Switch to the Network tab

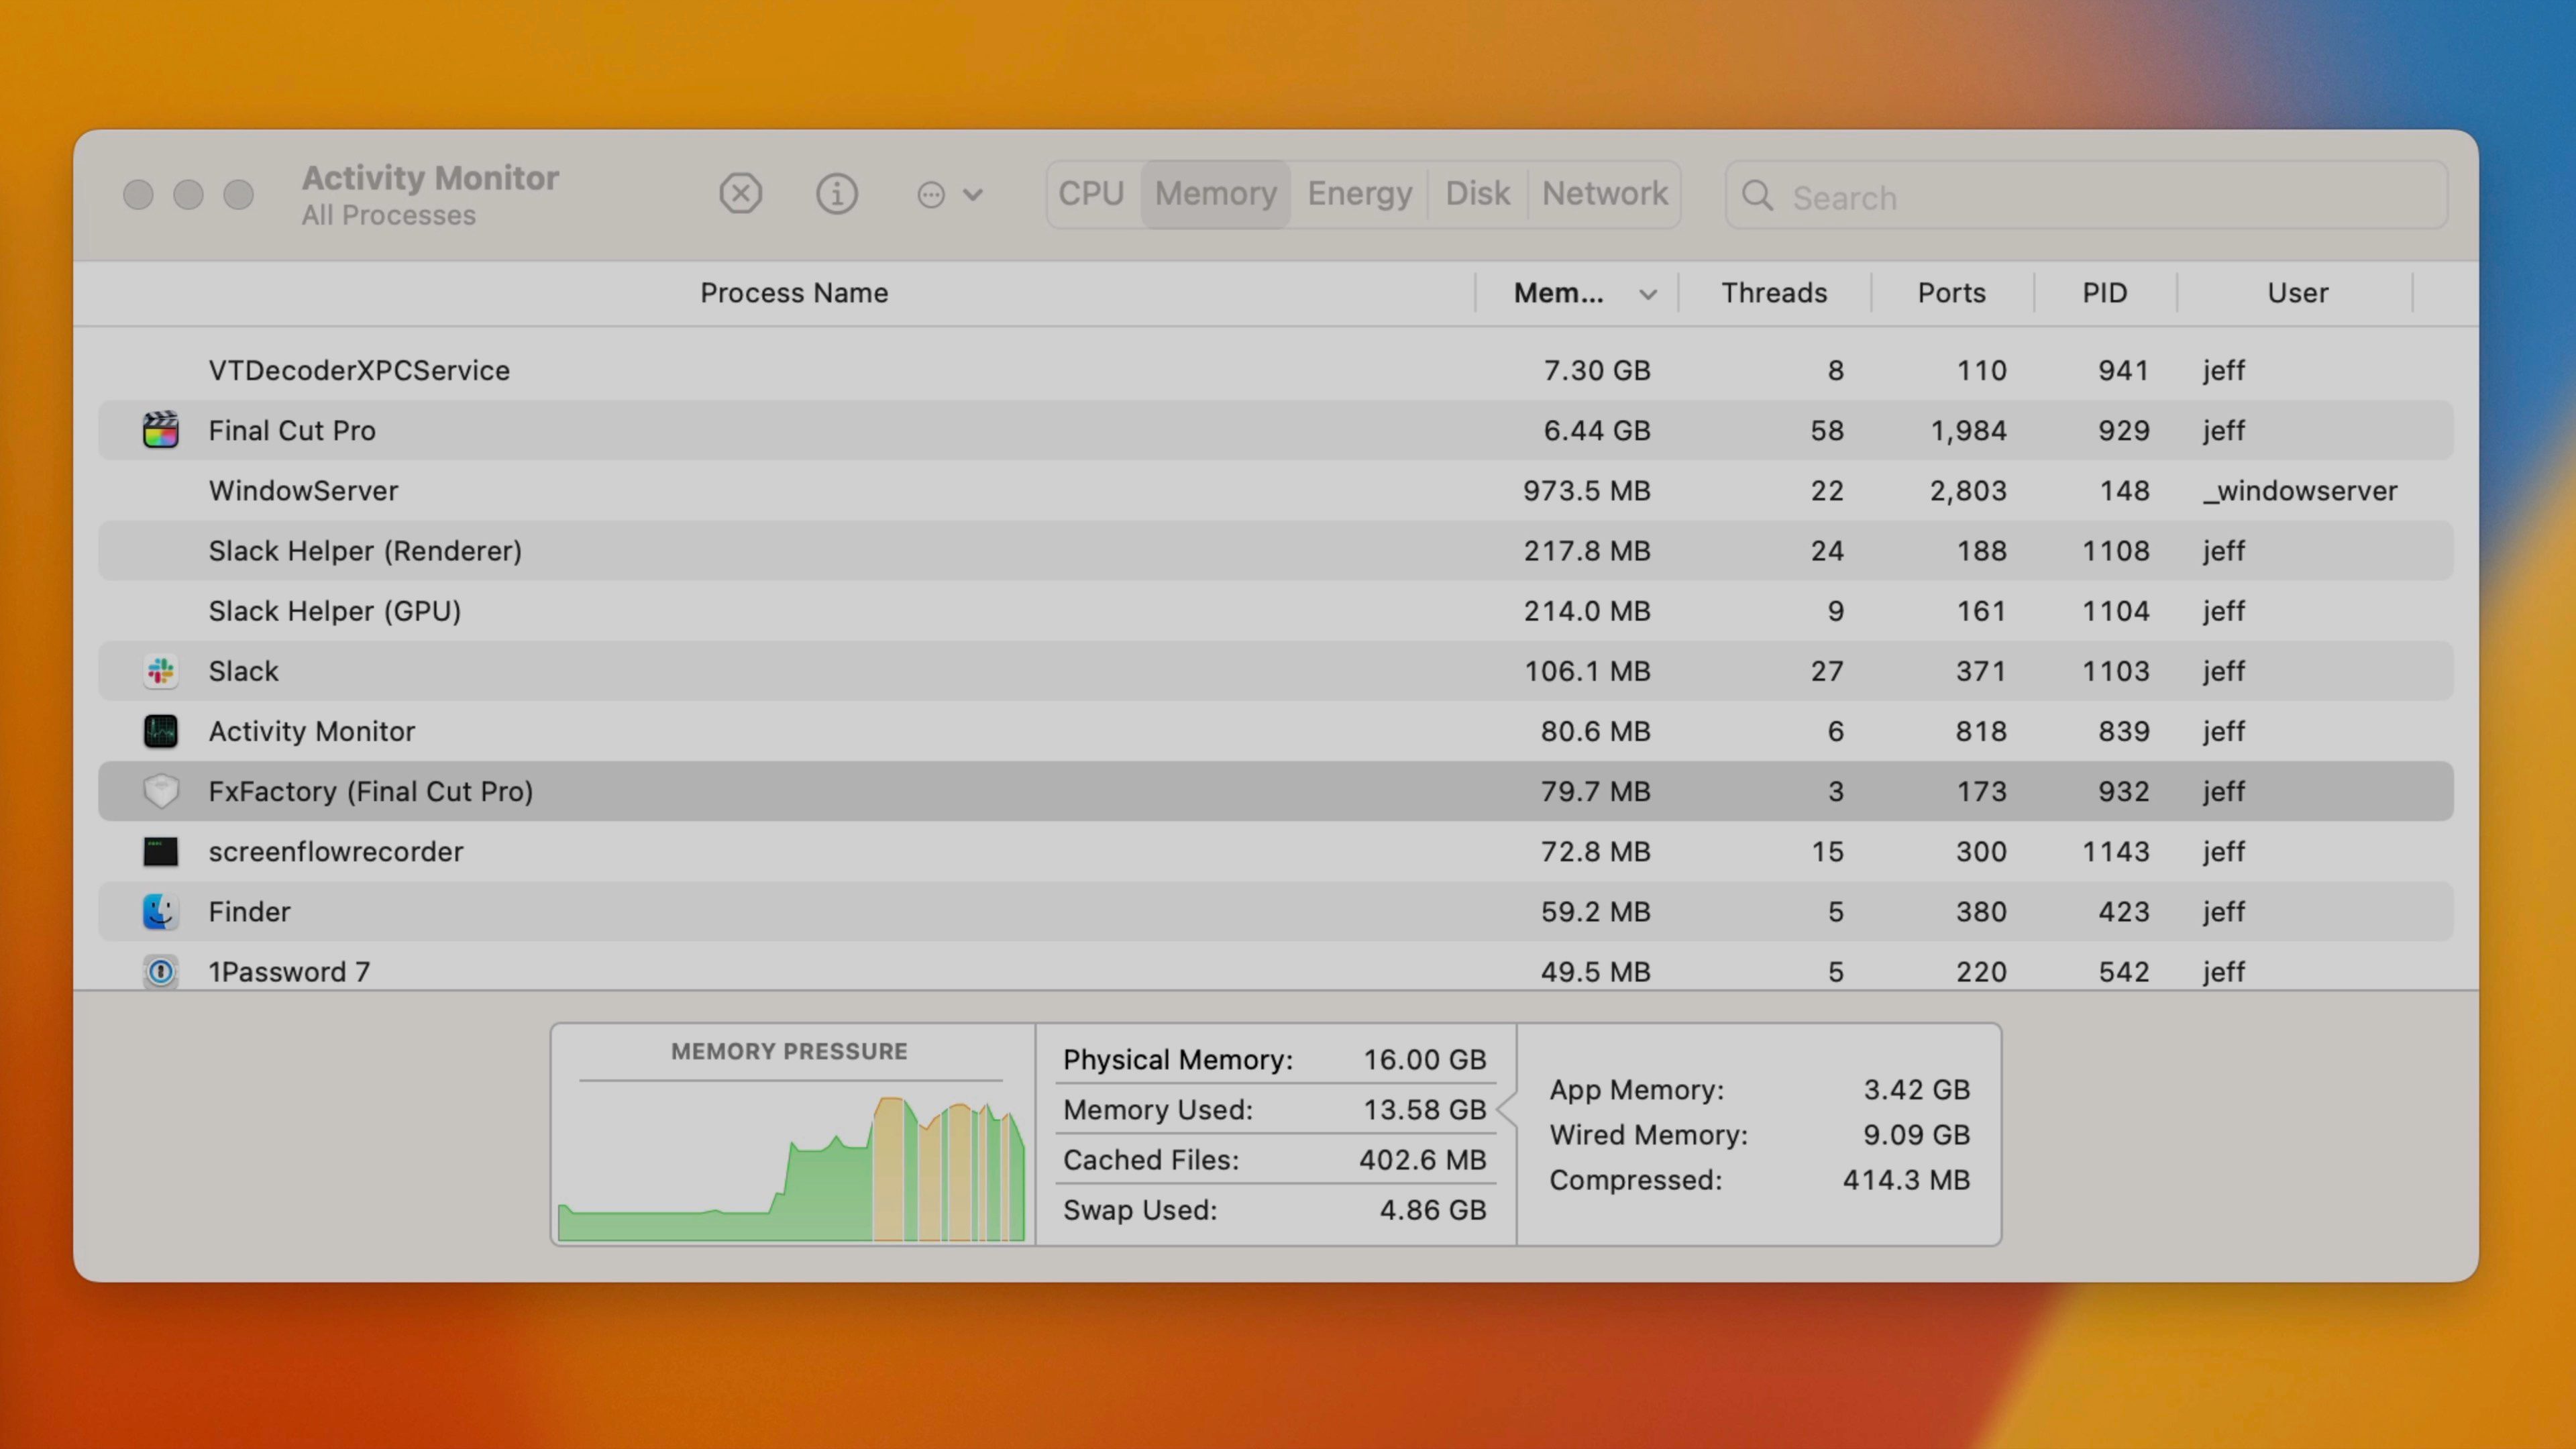(x=1604, y=193)
